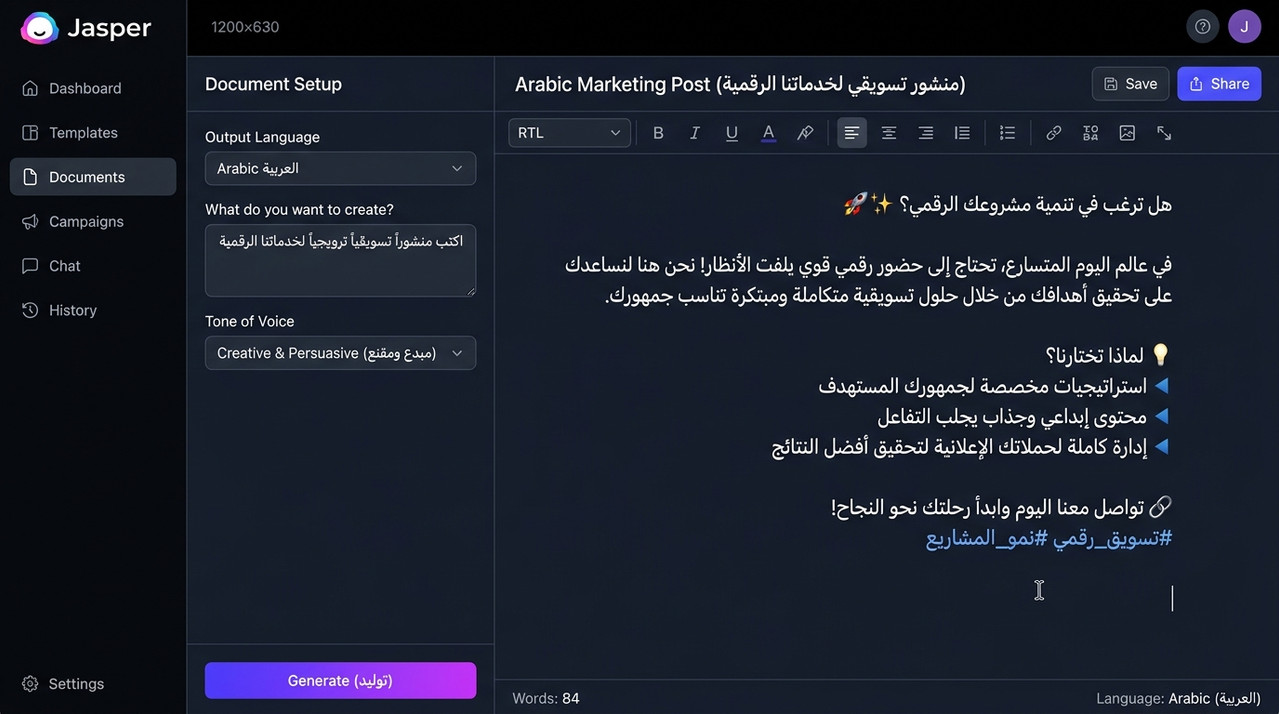
Task: Apply the line spacing option
Action: pyautogui.click(x=962, y=133)
